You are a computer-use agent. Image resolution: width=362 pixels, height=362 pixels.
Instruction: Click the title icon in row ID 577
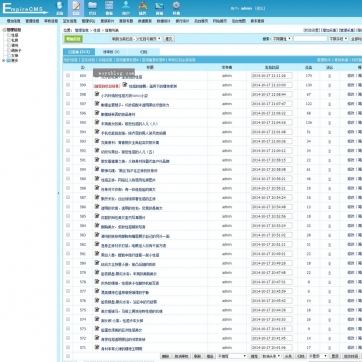[x=97, y=291]
